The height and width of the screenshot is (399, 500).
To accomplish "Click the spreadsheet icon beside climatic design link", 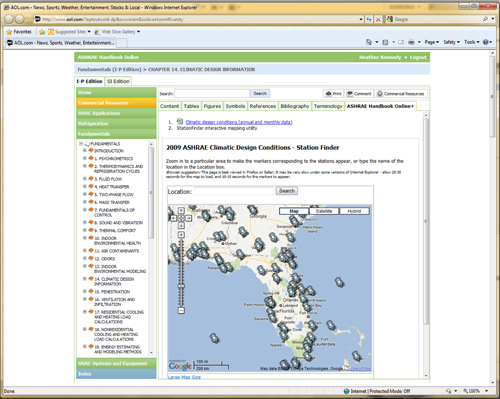I will 180,121.
